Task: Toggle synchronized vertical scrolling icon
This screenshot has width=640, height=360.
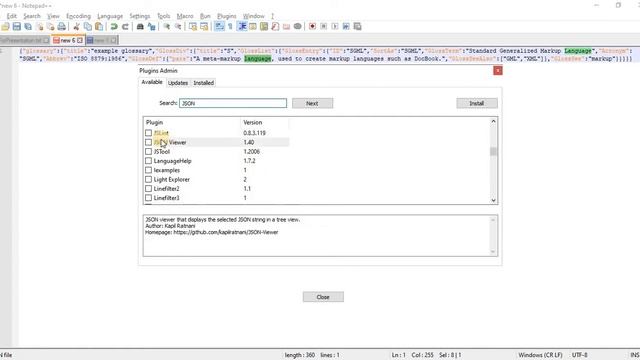Action: click(x=193, y=27)
